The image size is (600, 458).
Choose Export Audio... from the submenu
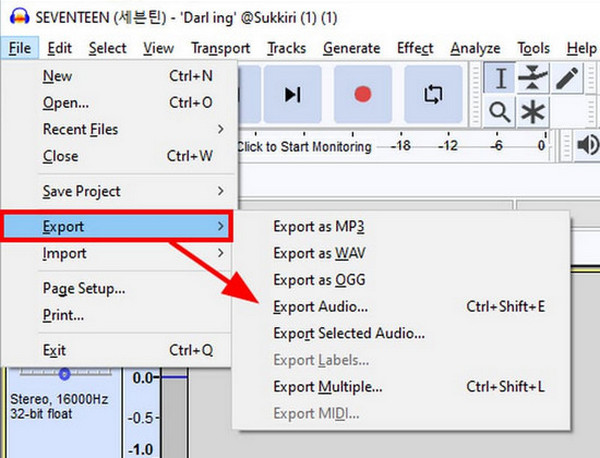[320, 306]
